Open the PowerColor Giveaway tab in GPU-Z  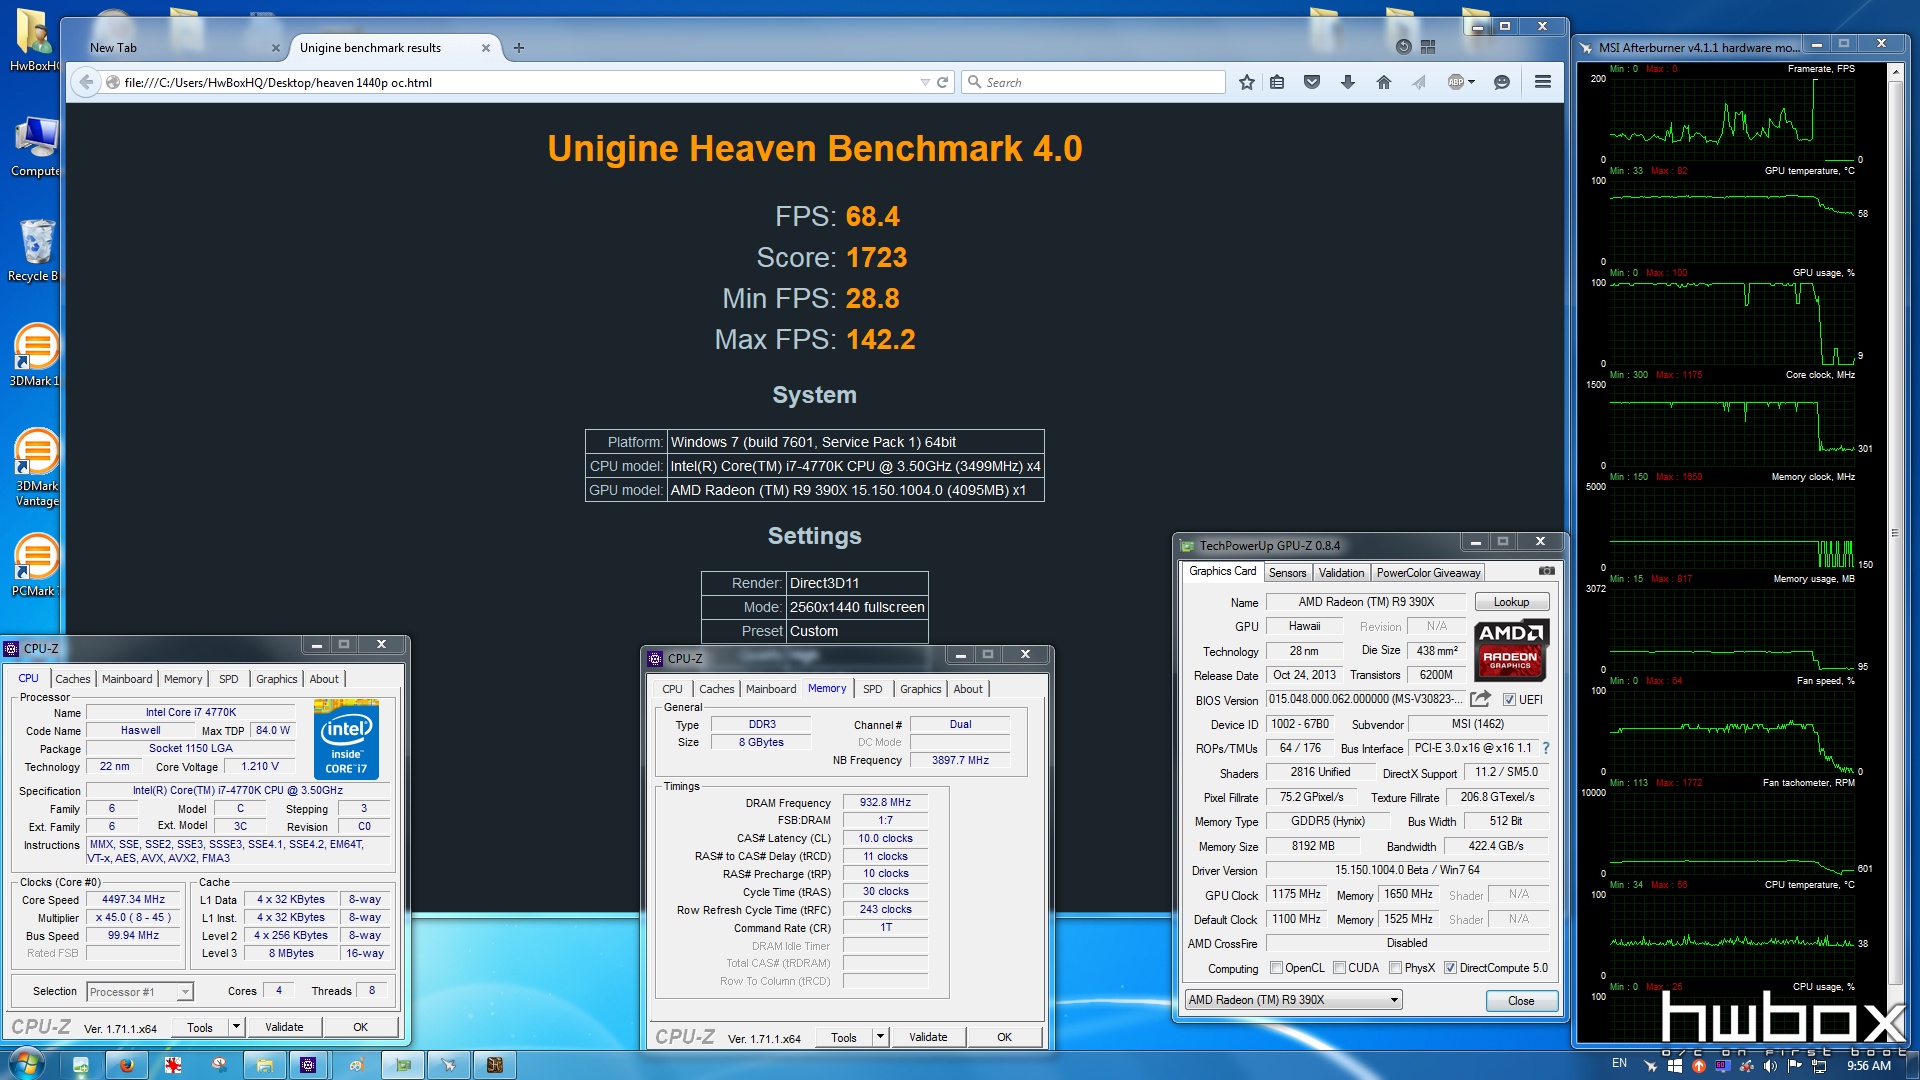(1428, 573)
